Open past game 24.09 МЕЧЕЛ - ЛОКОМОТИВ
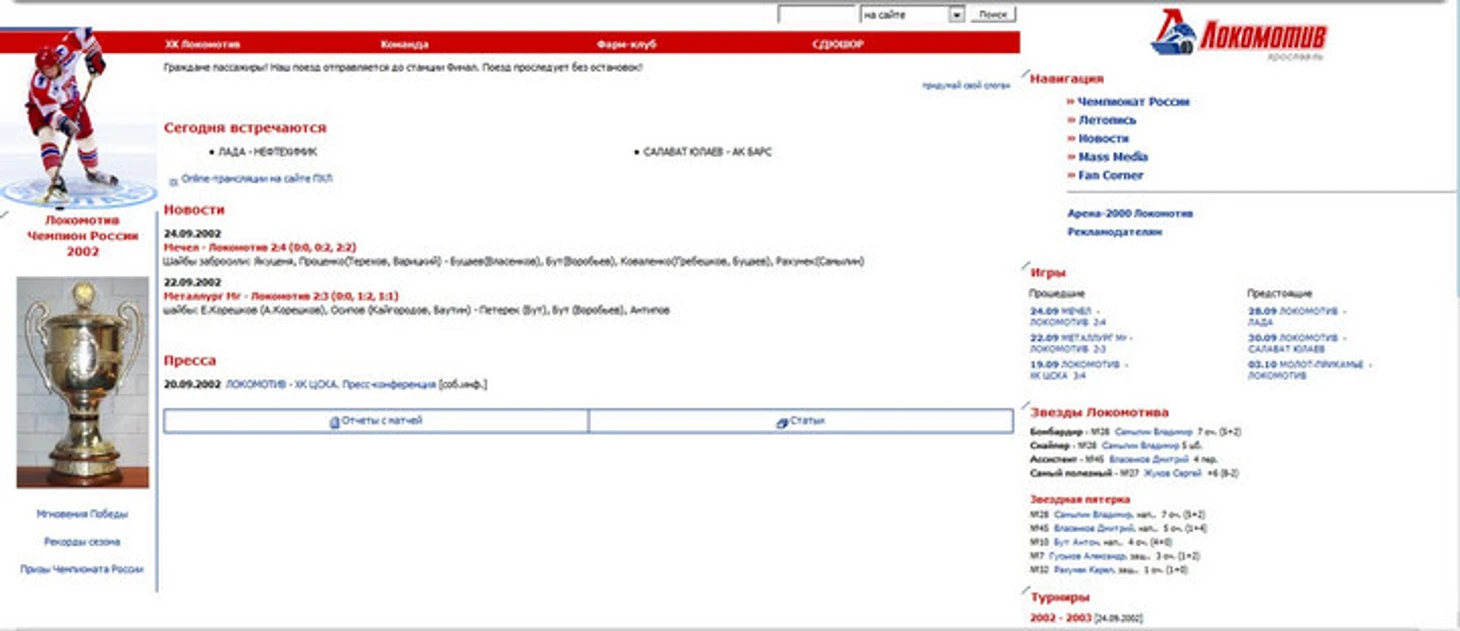The image size is (1460, 631). click(1069, 317)
